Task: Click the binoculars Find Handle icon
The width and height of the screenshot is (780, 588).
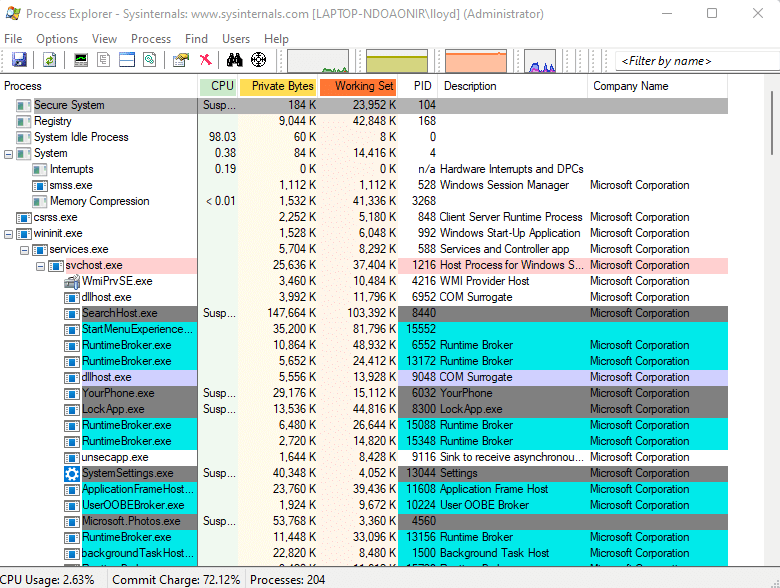Action: point(235,60)
